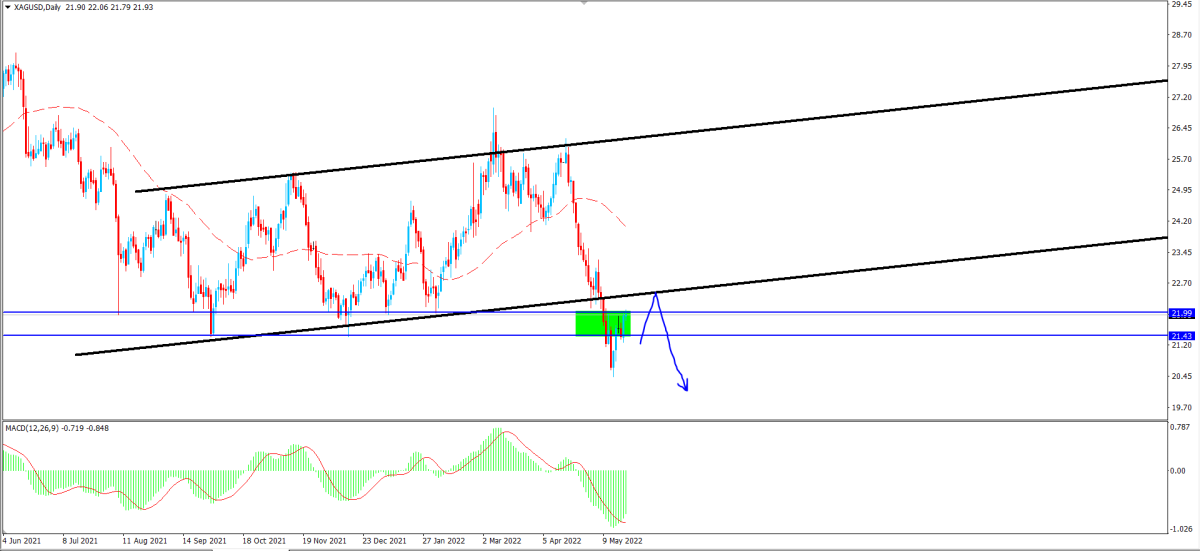This screenshot has width=1200, height=551.
Task: Click the 0.00 MACD scale value
Action: click(x=1179, y=471)
